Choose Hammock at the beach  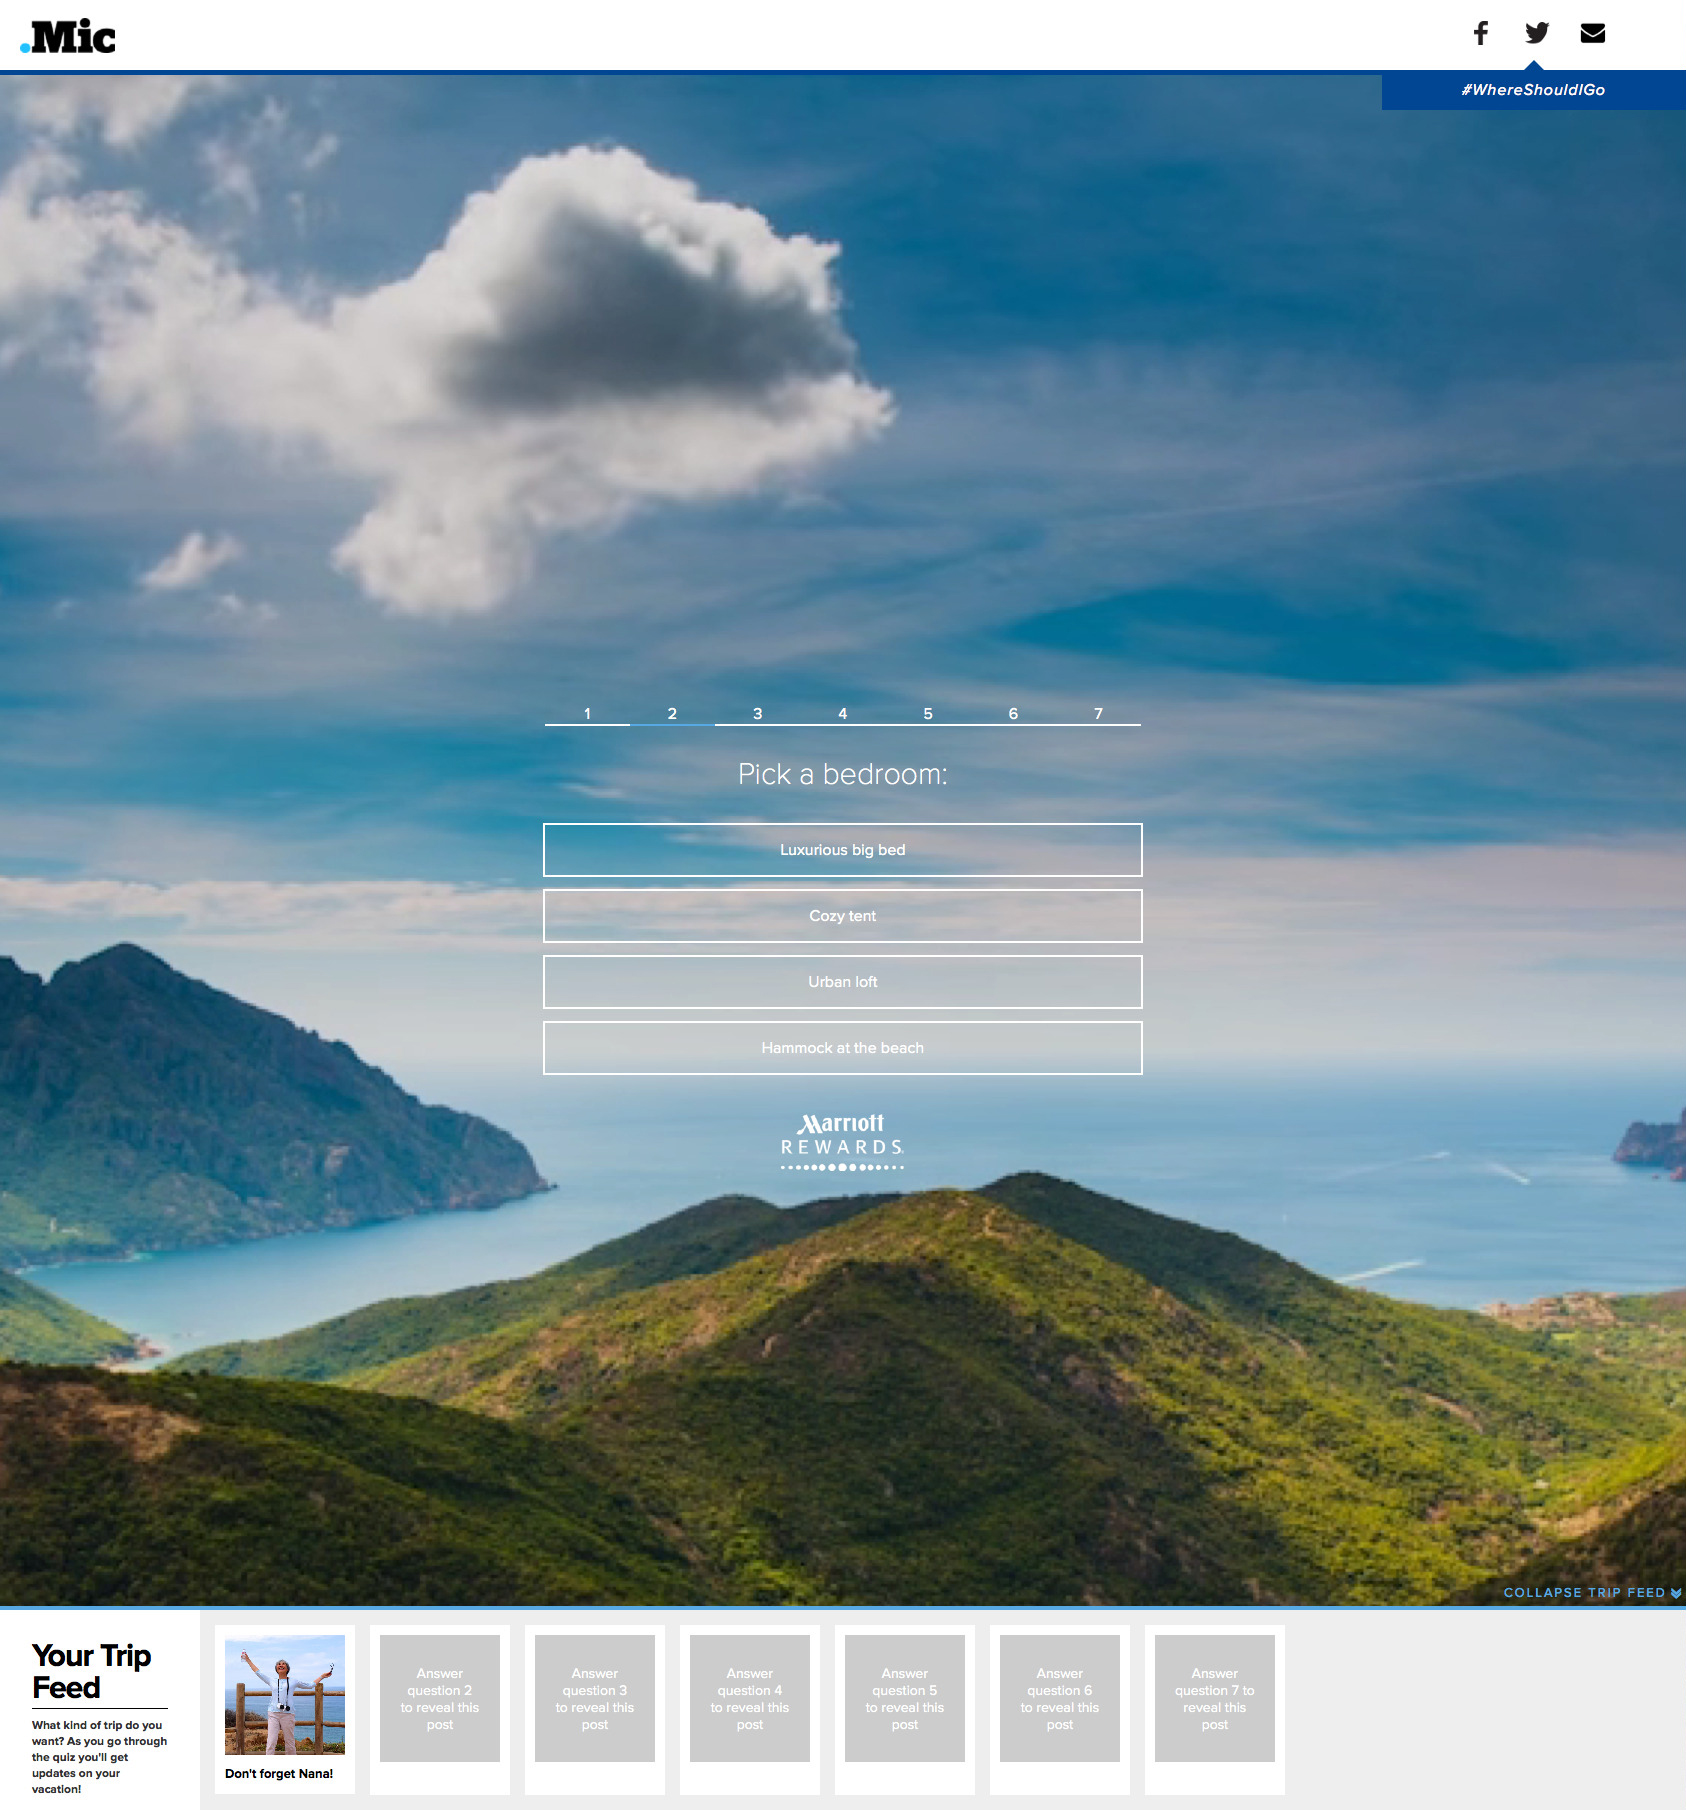tap(842, 1048)
